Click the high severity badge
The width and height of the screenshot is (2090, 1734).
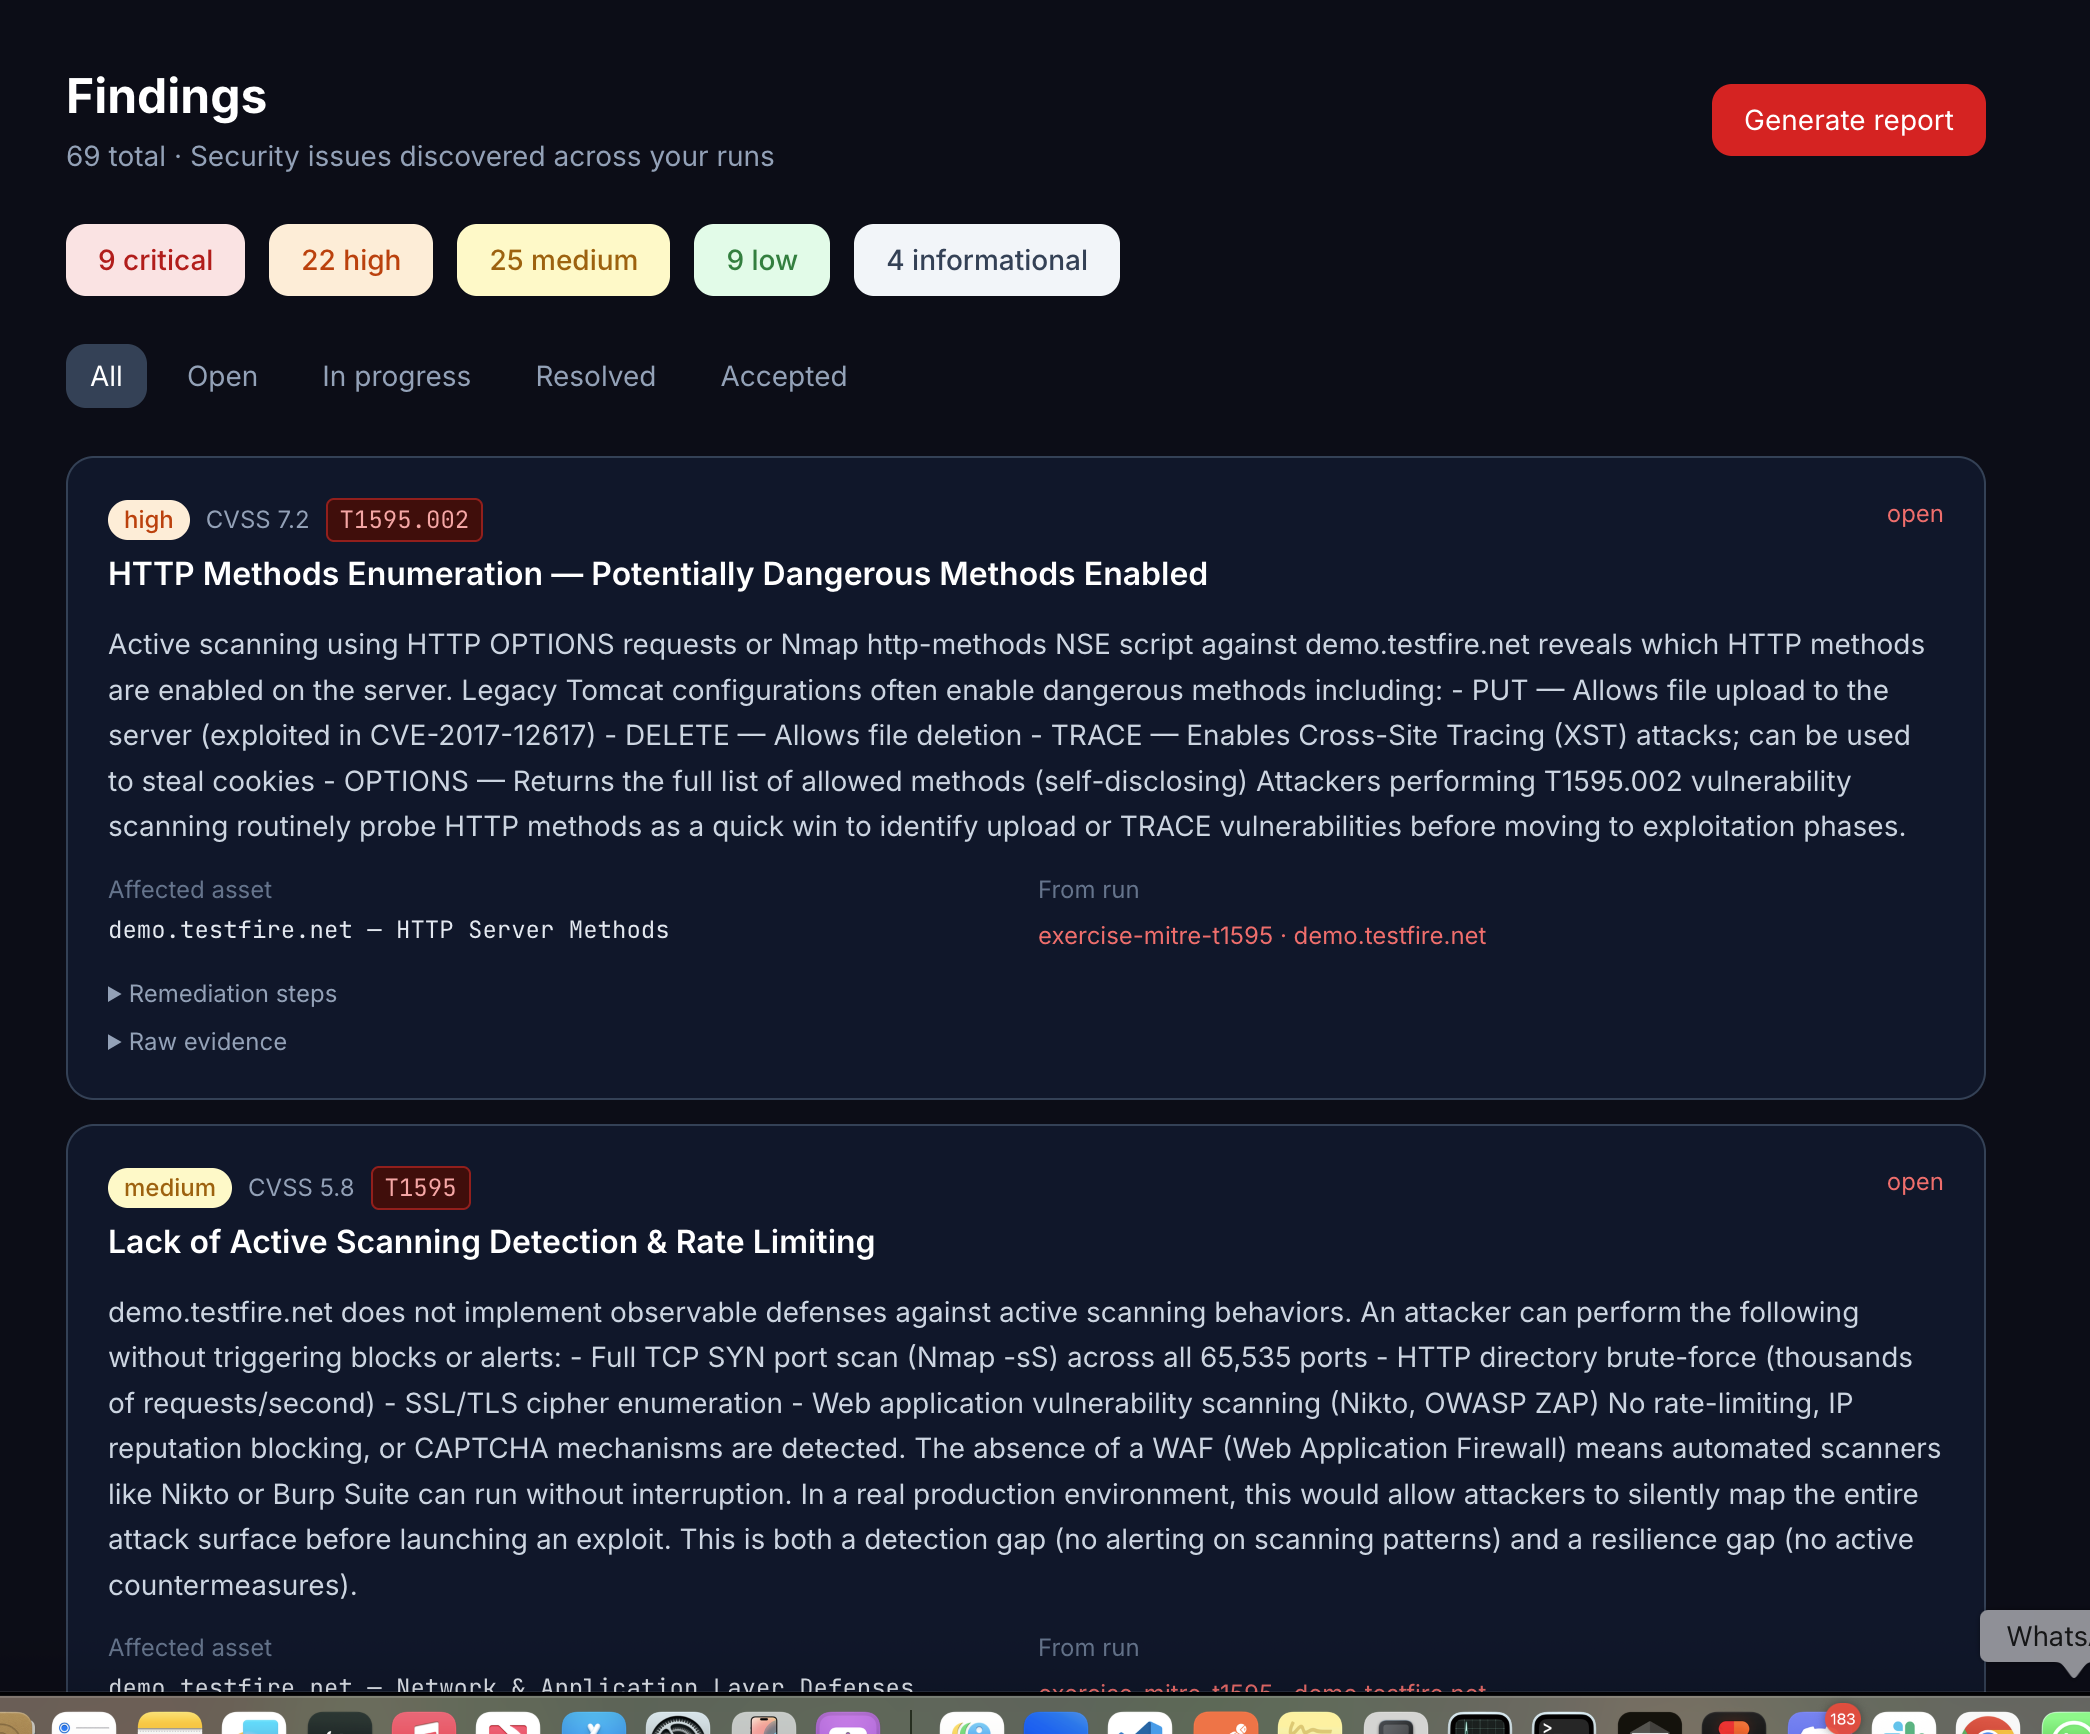pos(149,520)
